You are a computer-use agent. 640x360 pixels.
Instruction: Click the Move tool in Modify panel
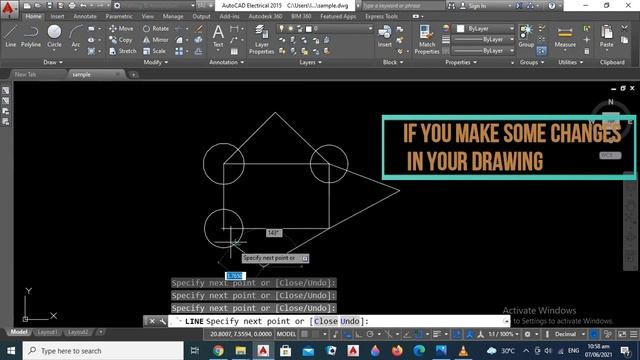click(121, 29)
